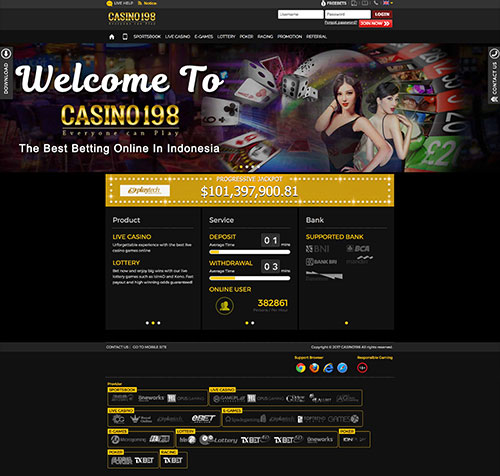The width and height of the screenshot is (500, 476).
Task: Go to the home page icon
Action: (x=112, y=37)
